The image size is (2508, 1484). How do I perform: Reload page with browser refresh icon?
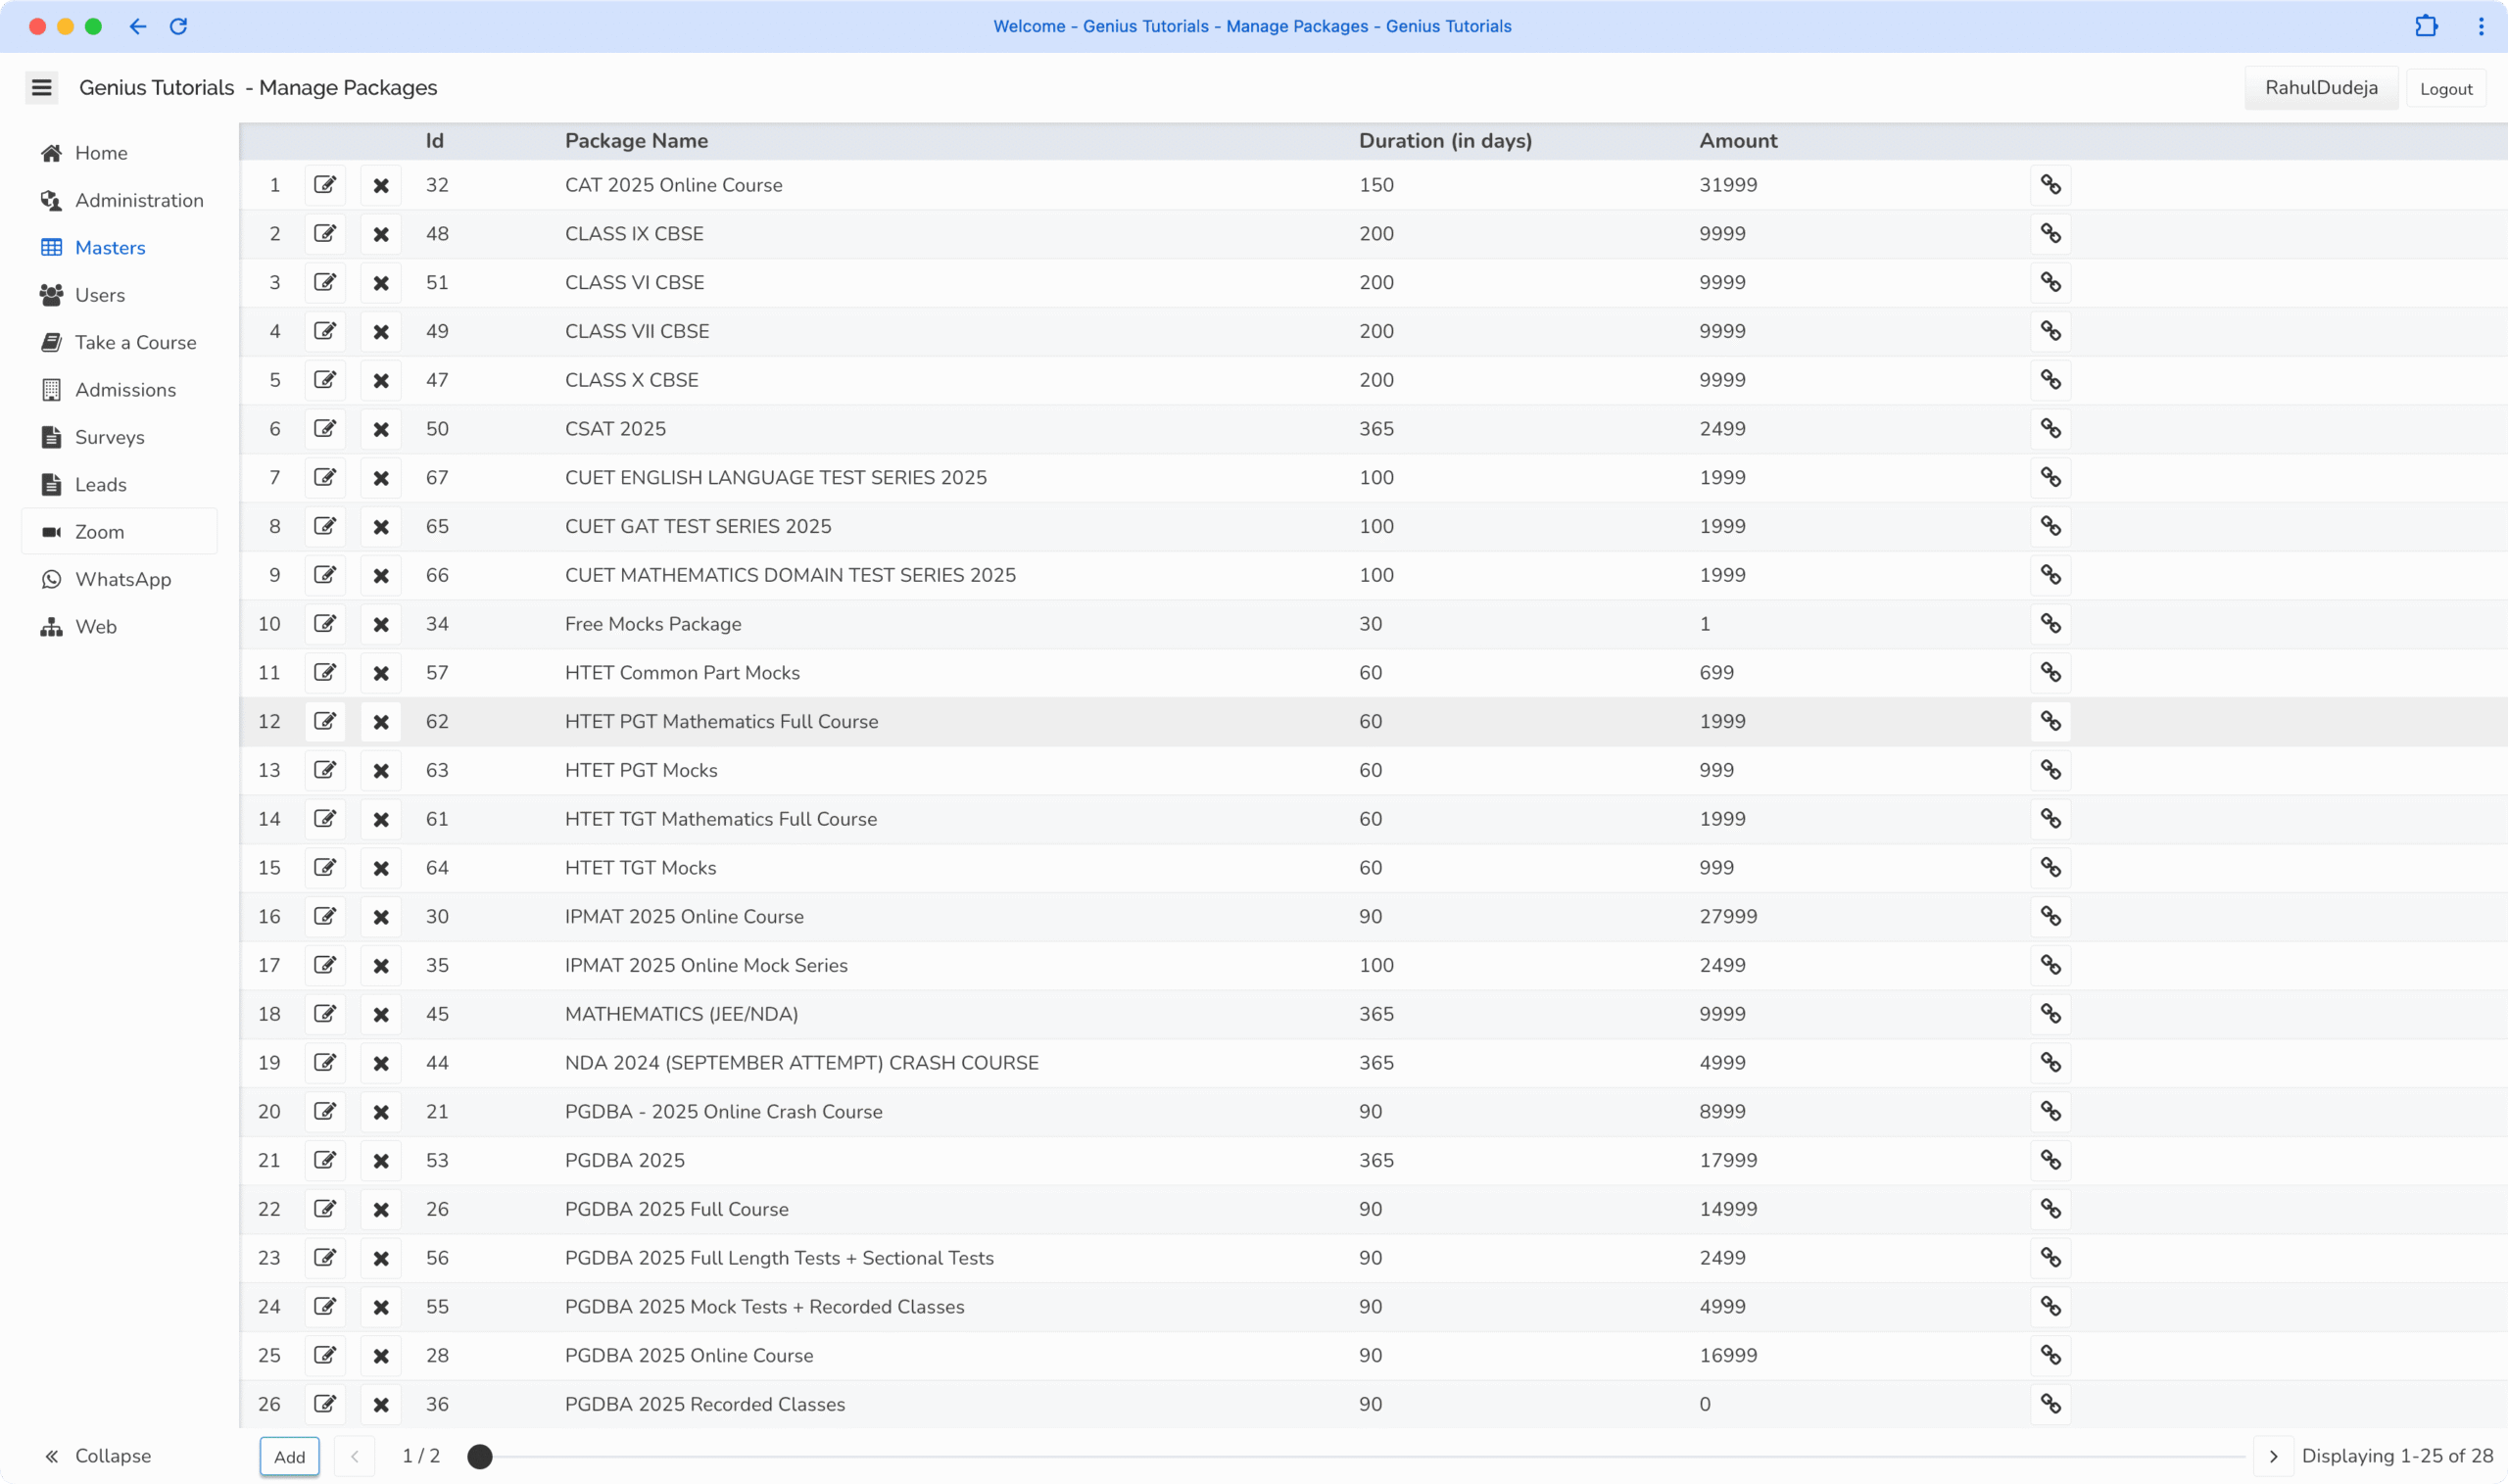178,27
